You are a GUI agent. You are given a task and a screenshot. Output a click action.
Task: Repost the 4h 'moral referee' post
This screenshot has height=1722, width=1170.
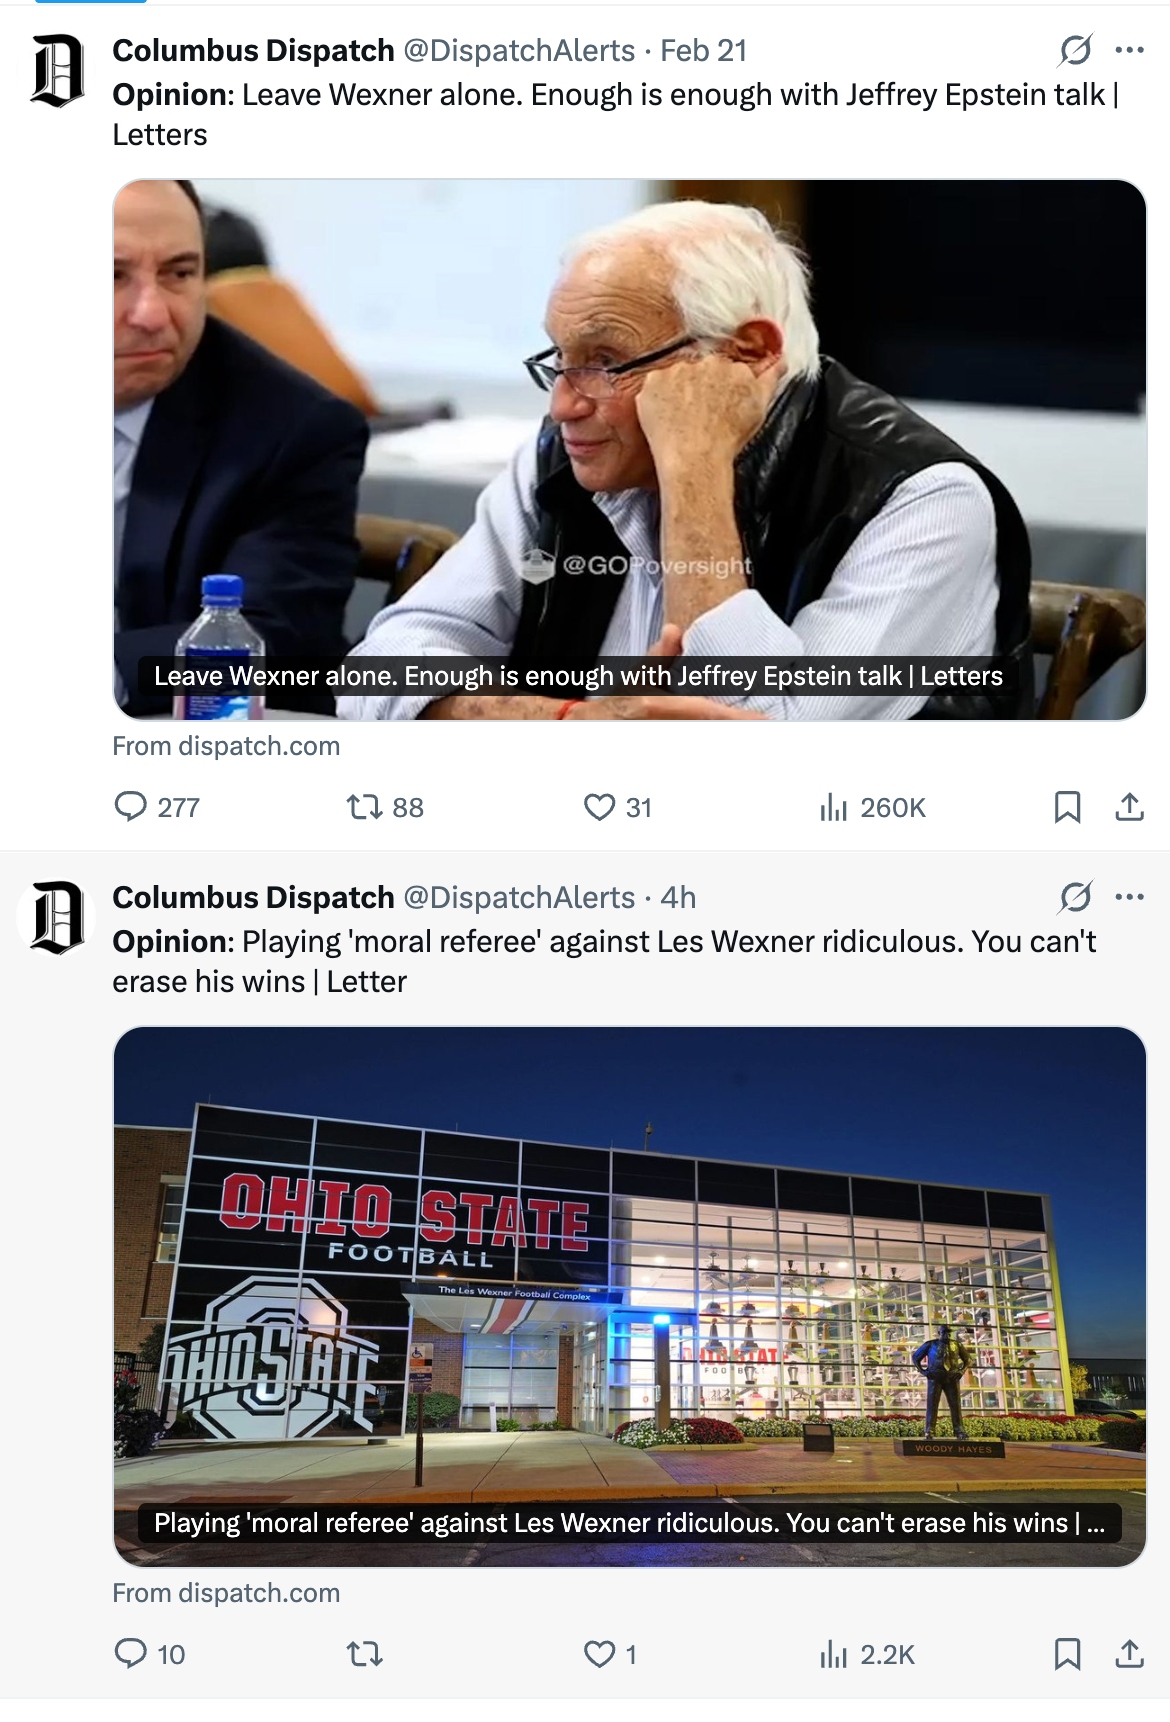pos(364,1653)
